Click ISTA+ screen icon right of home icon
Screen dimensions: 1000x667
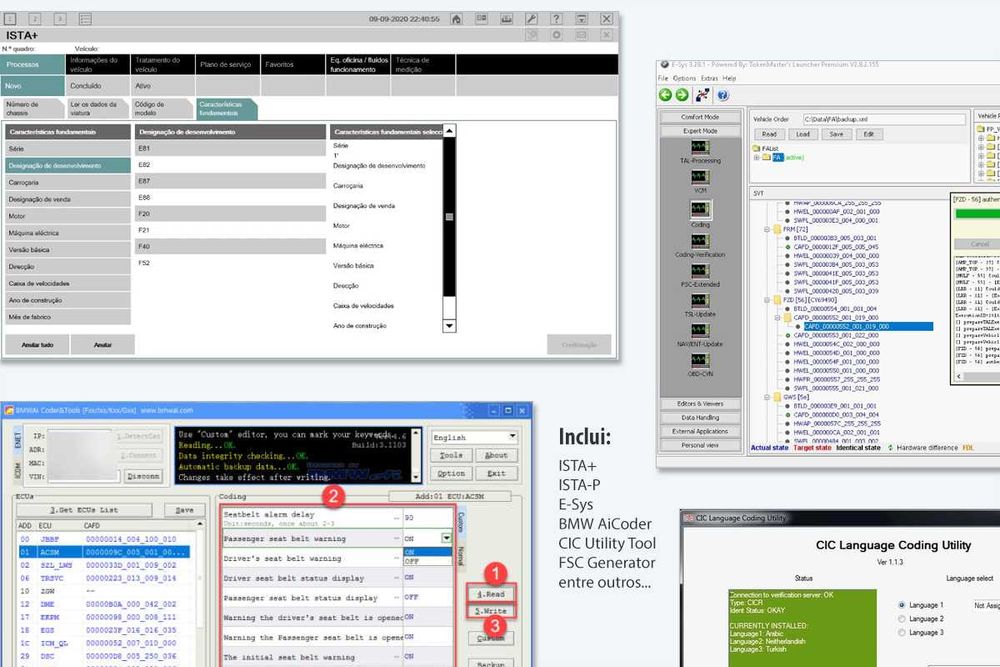[482, 19]
